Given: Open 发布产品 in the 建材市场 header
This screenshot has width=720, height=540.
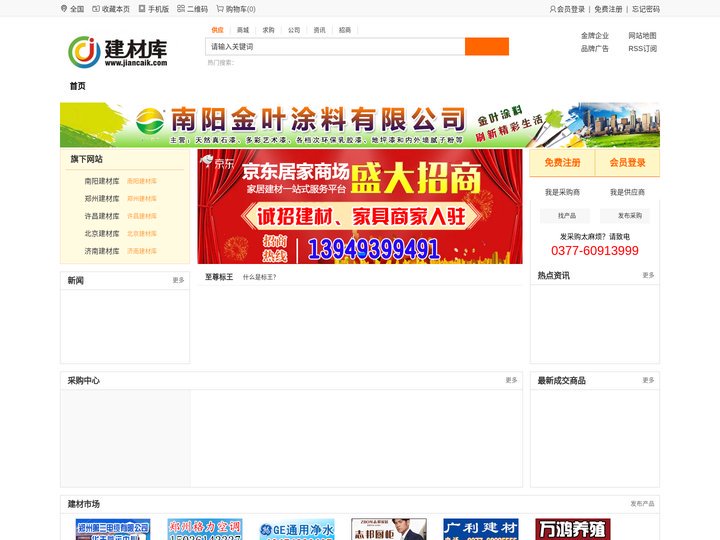Looking at the screenshot, I should coord(642,504).
